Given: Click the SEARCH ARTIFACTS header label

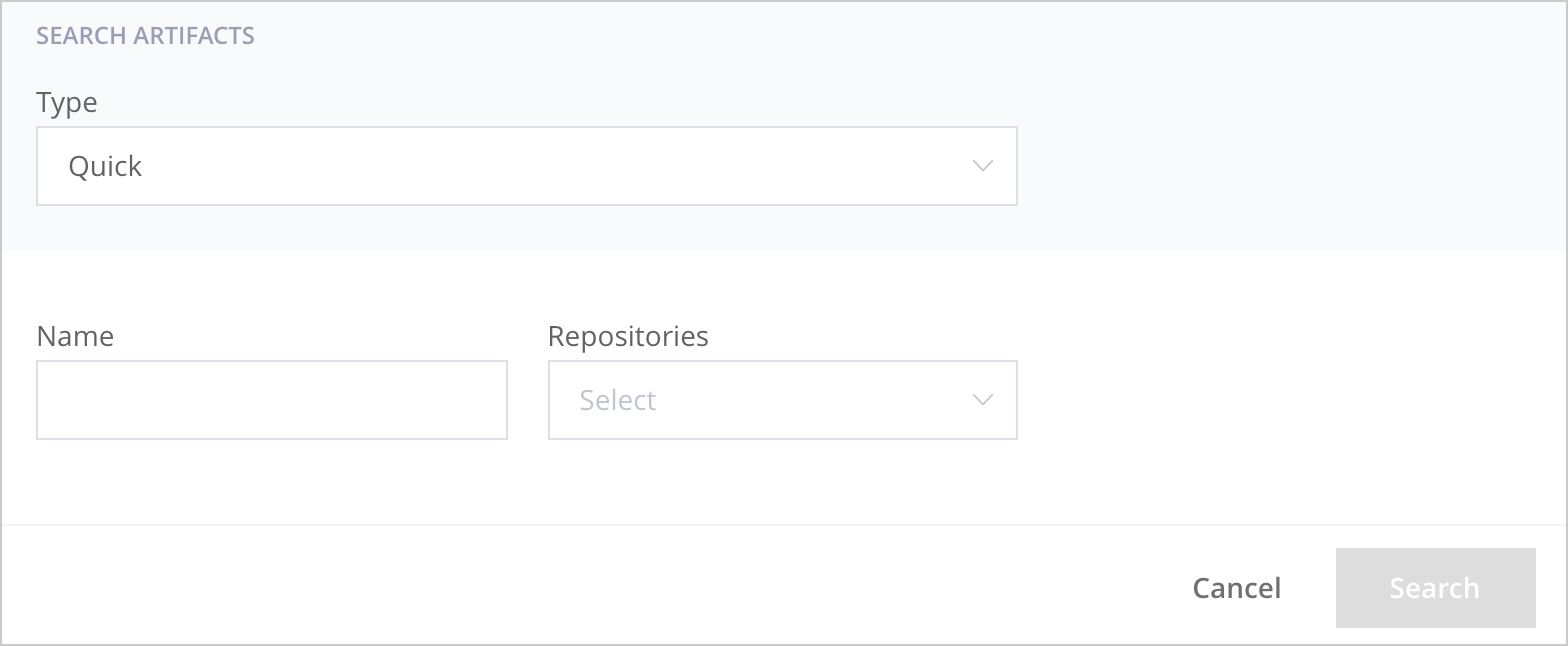Looking at the screenshot, I should 145,35.
